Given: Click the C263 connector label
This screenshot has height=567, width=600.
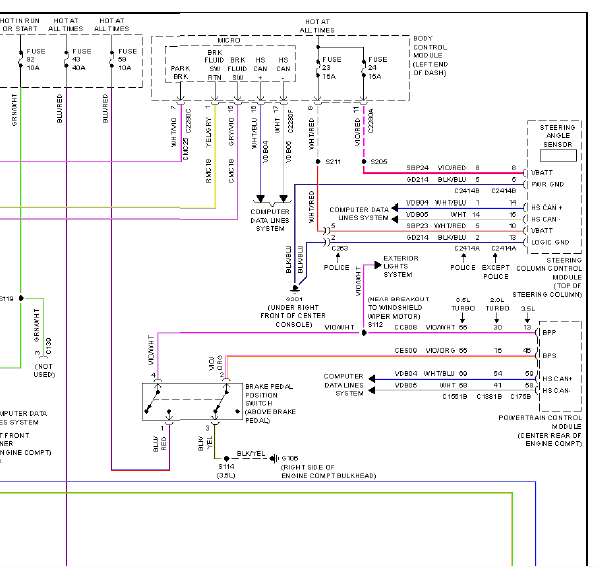Looking at the screenshot, I should pyautogui.click(x=340, y=248).
